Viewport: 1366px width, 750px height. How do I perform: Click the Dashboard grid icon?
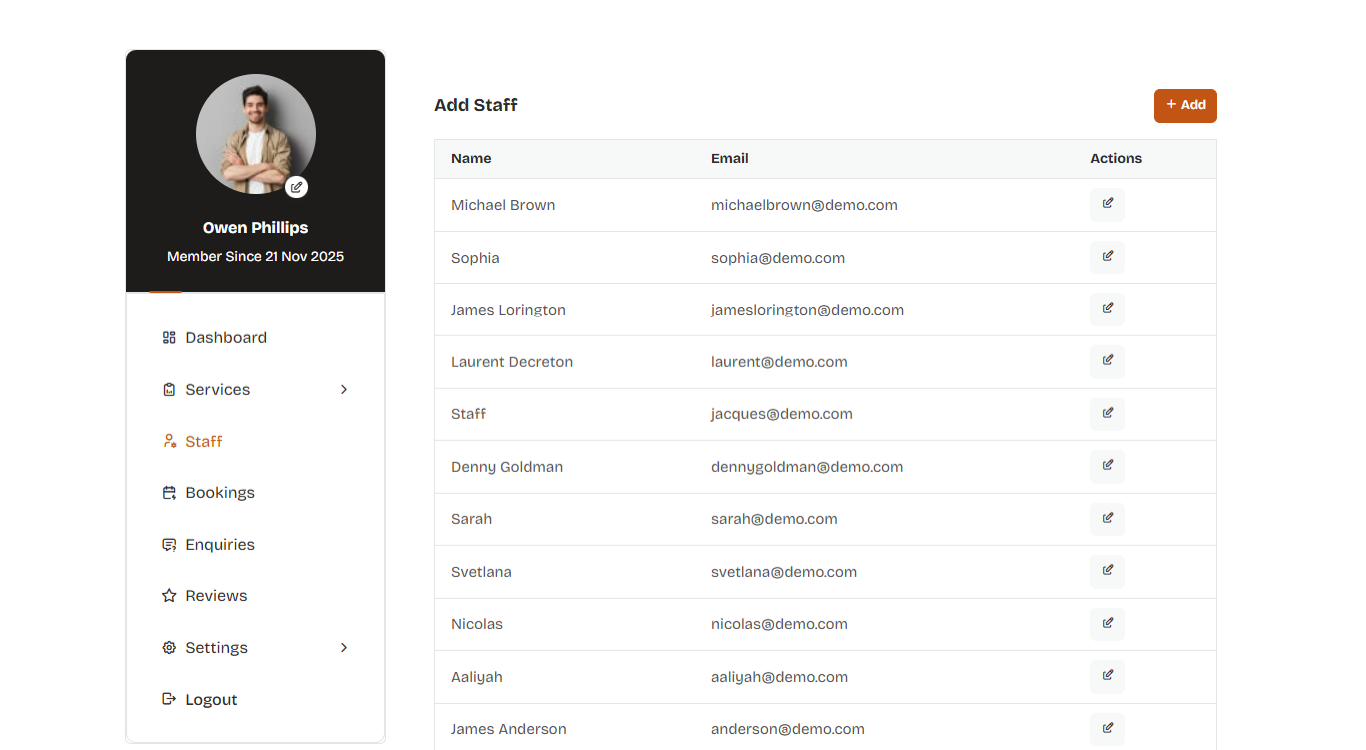[169, 338]
